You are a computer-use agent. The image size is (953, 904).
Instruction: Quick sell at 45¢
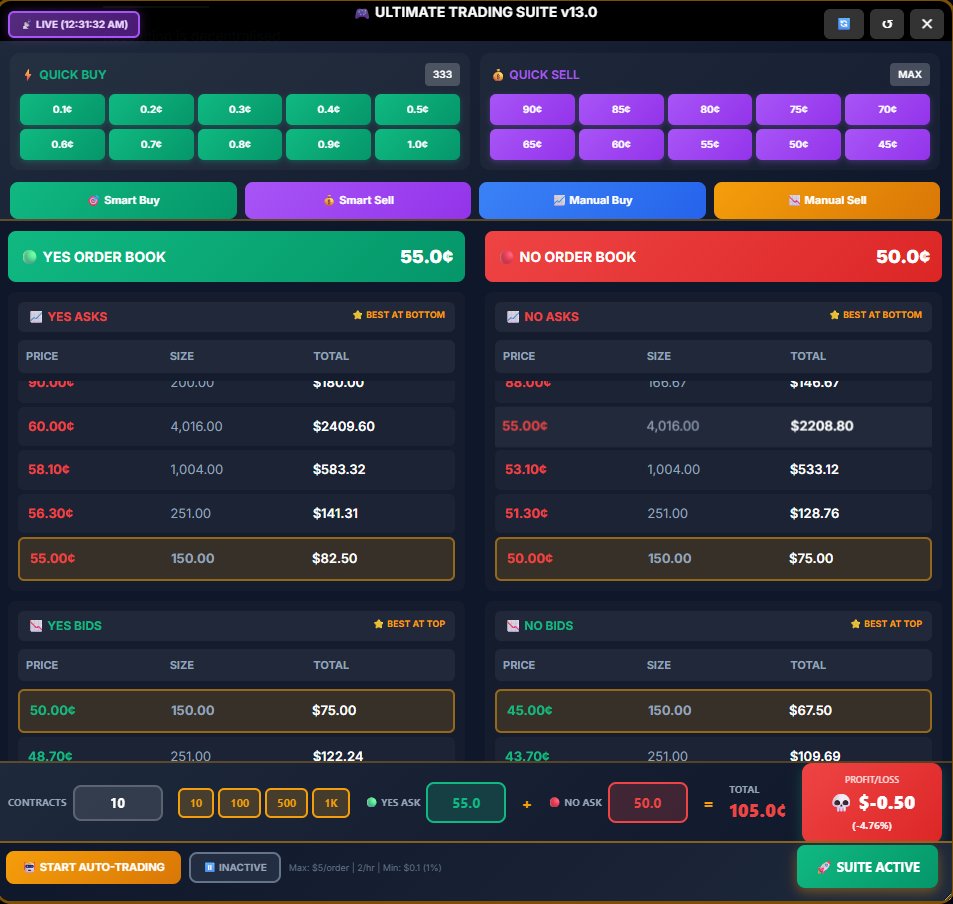click(x=887, y=145)
